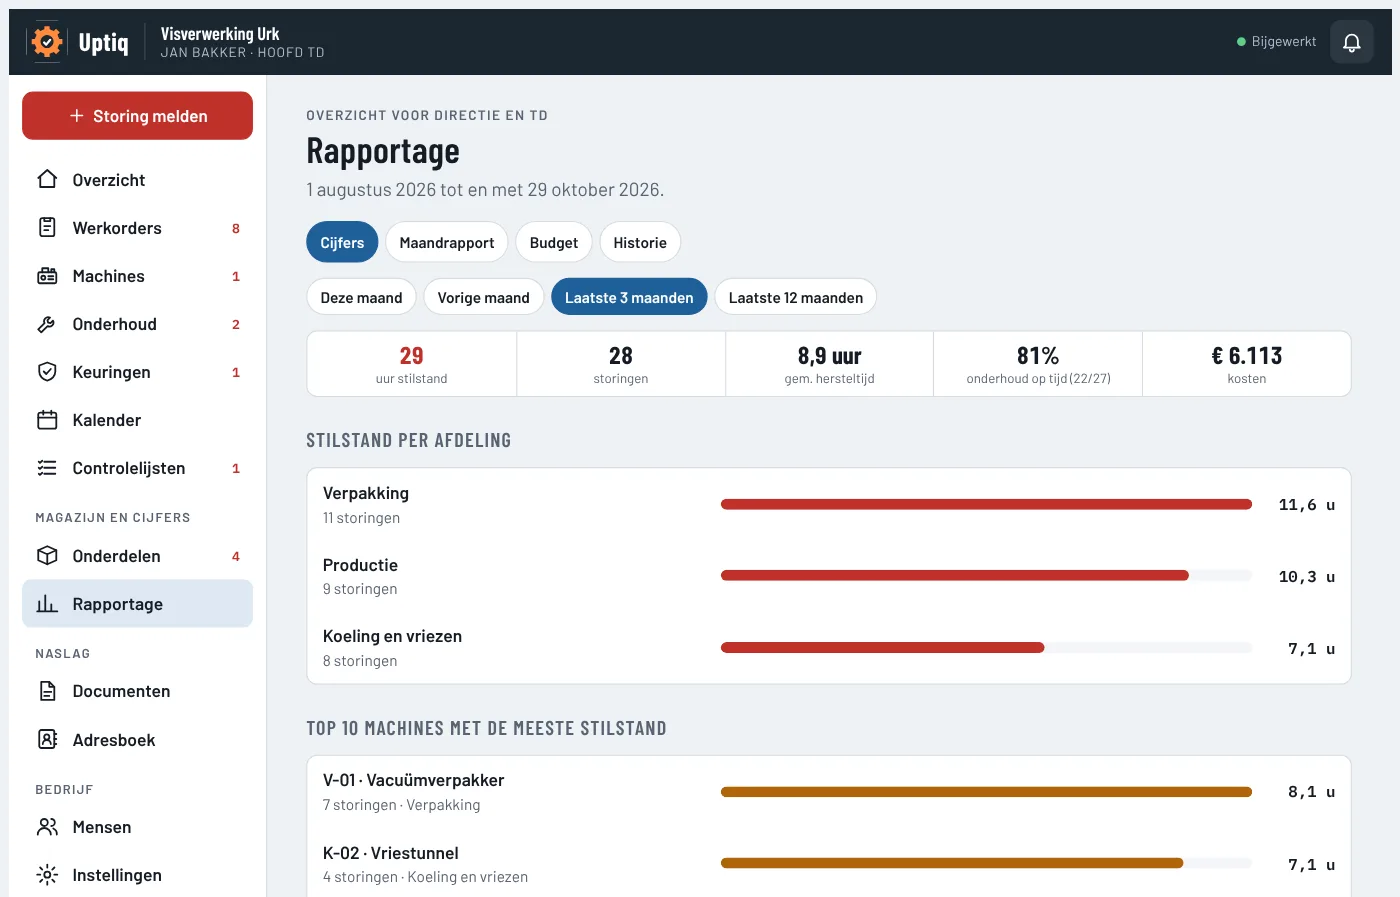Image resolution: width=1400 pixels, height=897 pixels.
Task: Open Adresboek in the sidebar
Action: 137,740
